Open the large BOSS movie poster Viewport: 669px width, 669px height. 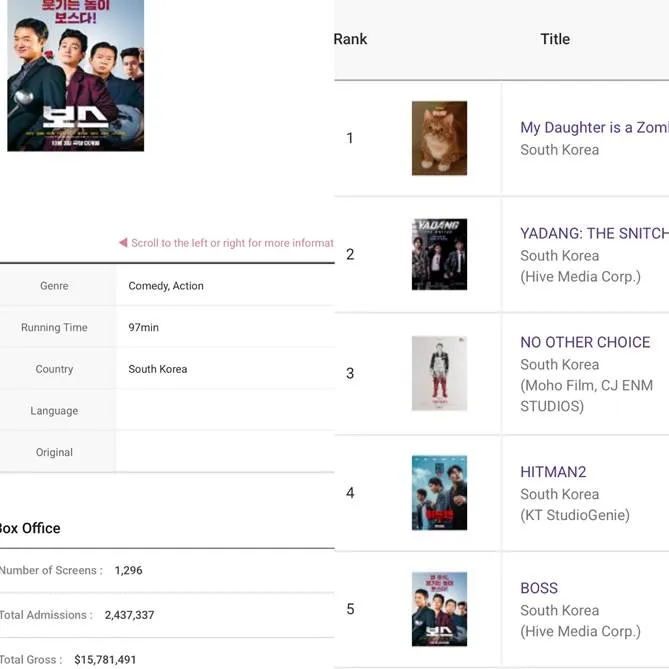point(75,75)
